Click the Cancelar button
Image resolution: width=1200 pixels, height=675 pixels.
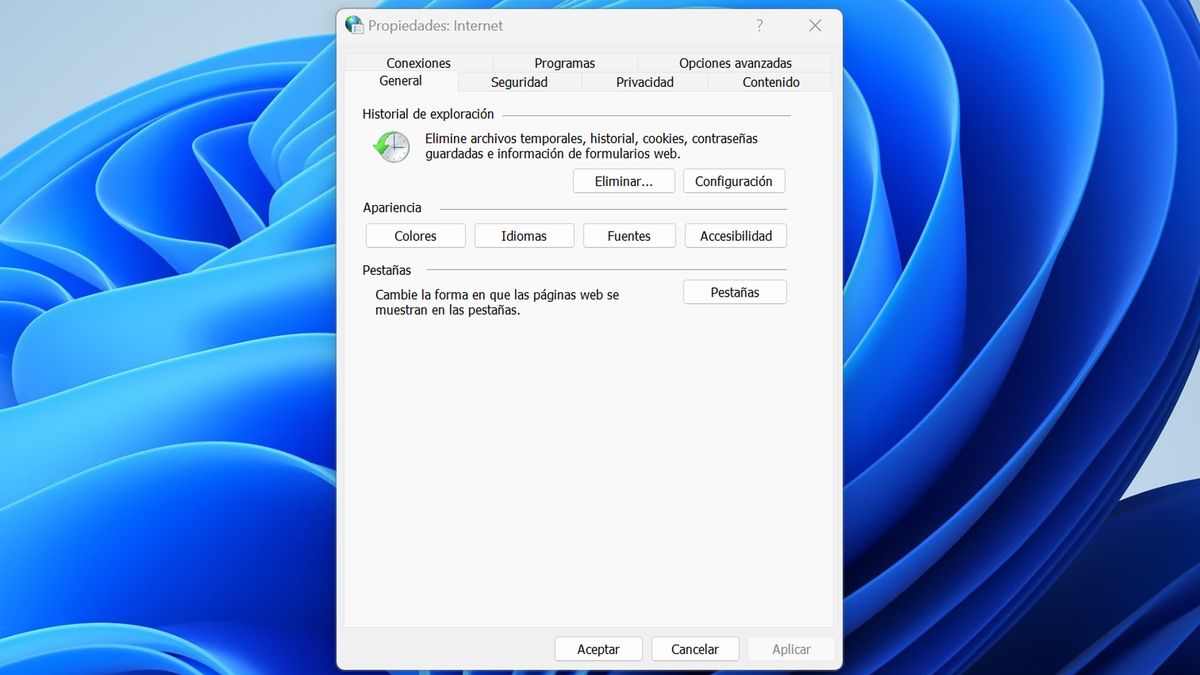pos(695,648)
